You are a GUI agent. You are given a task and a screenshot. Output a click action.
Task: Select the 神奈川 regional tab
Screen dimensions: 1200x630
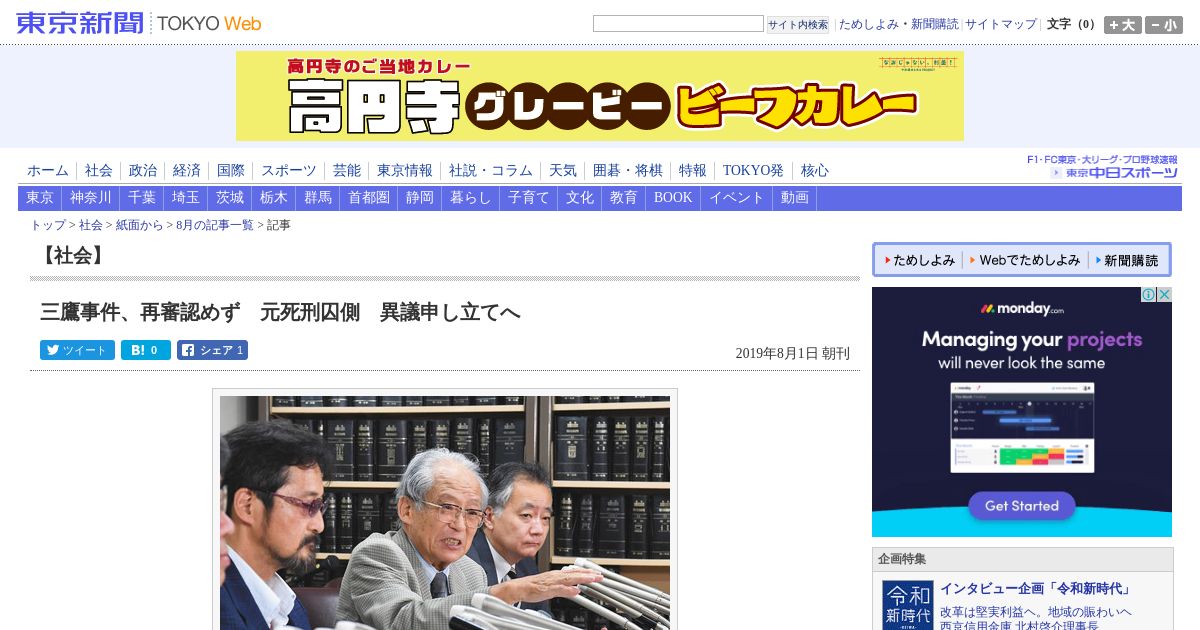tap(91, 198)
